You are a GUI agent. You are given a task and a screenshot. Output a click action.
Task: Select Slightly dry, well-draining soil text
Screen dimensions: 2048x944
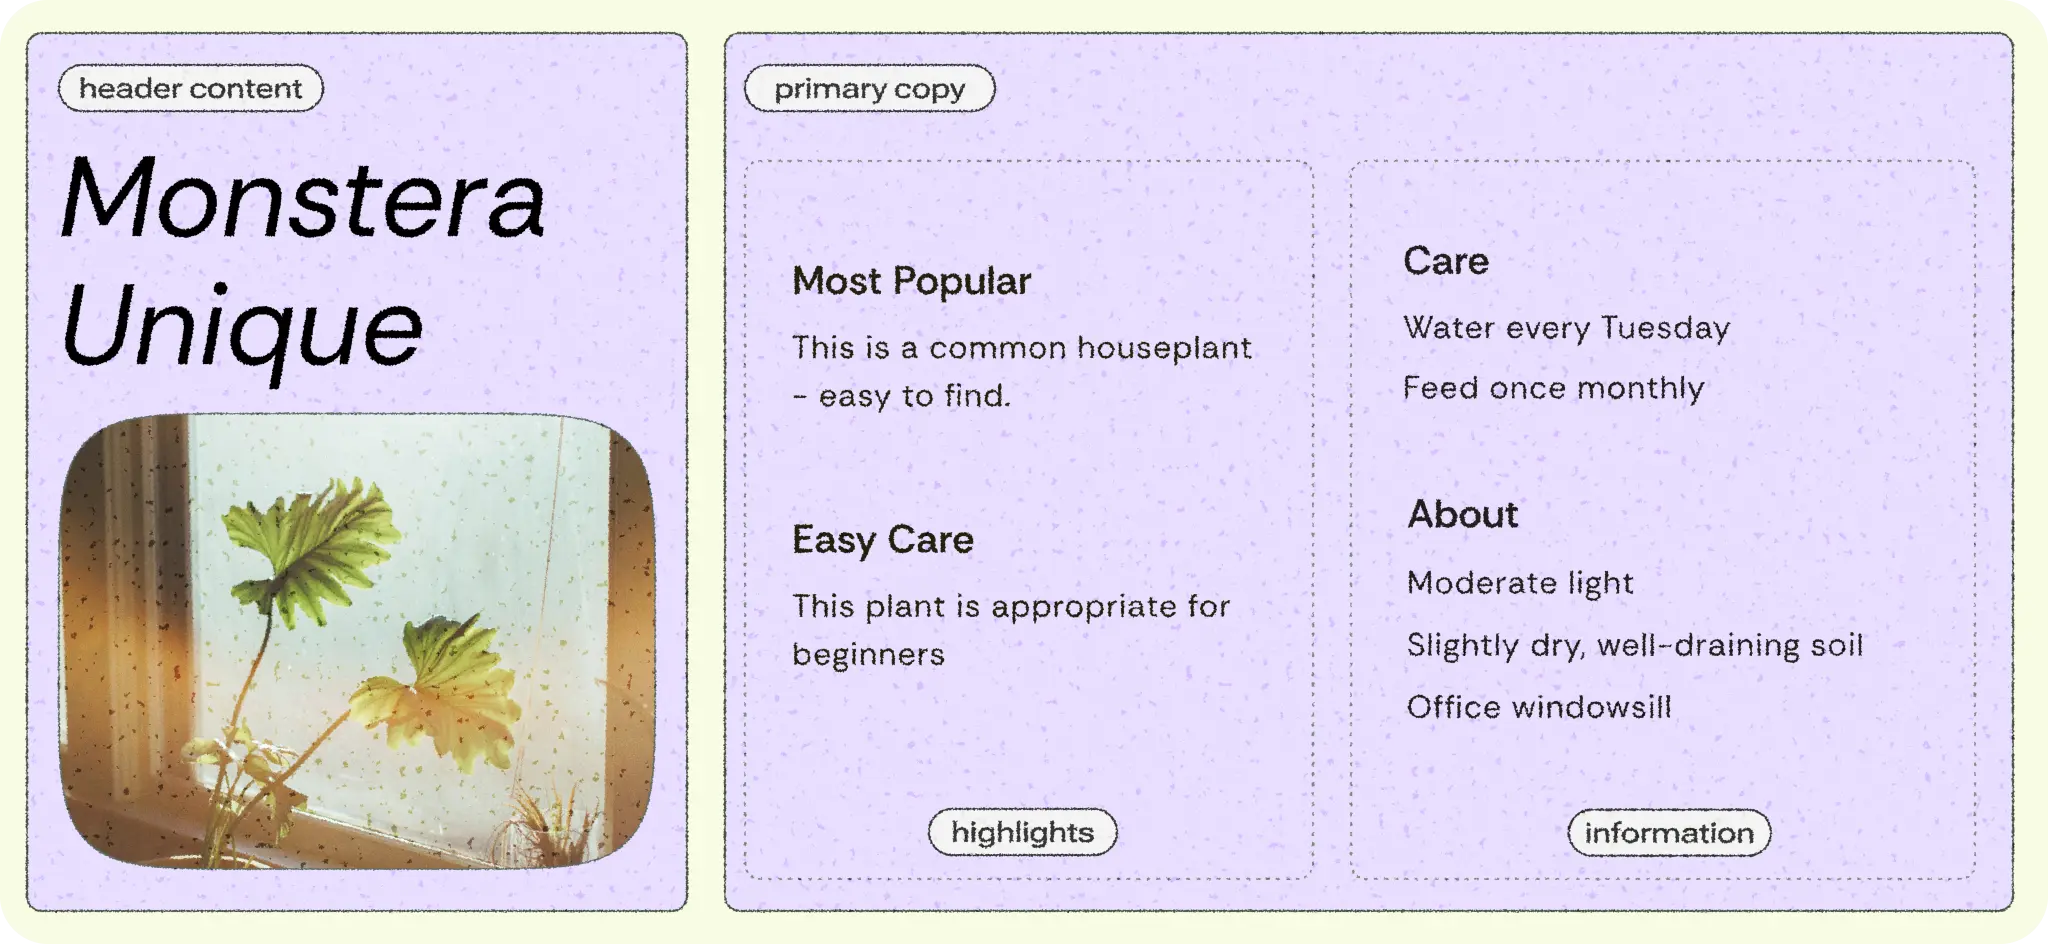click(1635, 645)
